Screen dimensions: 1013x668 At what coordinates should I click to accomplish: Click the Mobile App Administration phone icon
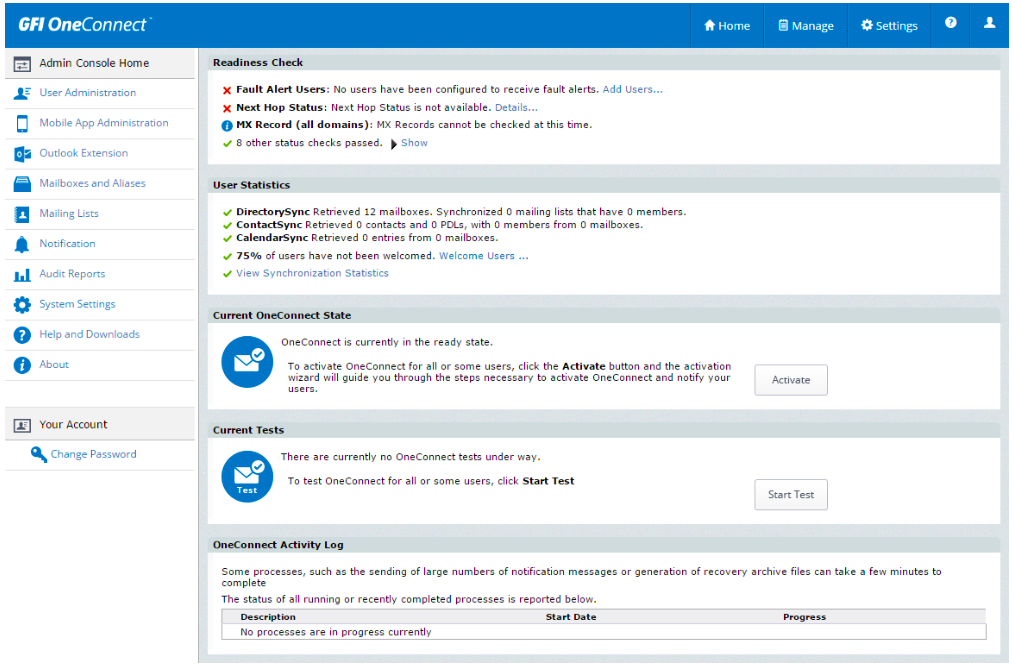tap(22, 123)
